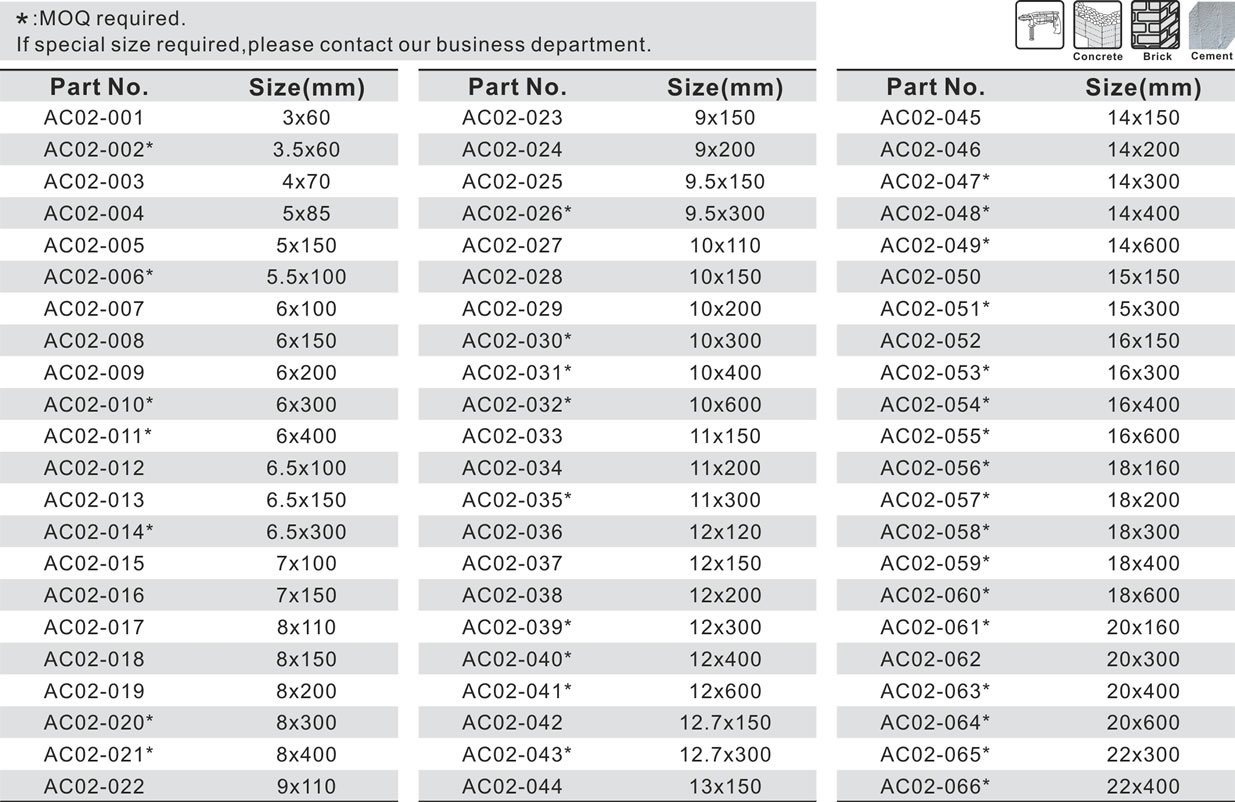Click the Cement material icon
This screenshot has height=802, width=1235.
[x=1211, y=25]
